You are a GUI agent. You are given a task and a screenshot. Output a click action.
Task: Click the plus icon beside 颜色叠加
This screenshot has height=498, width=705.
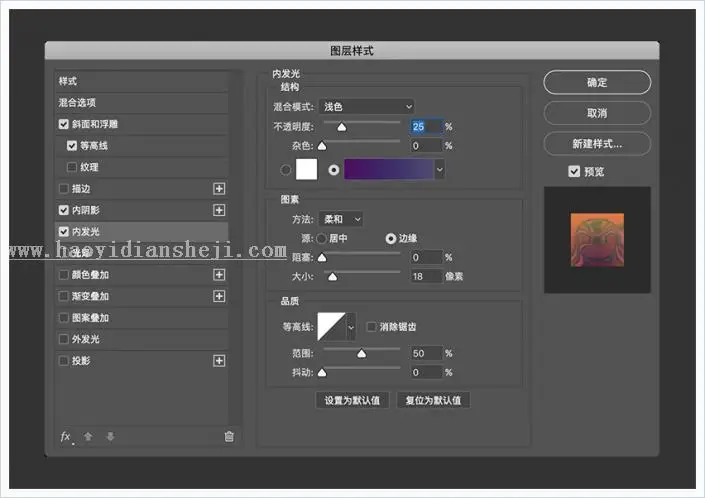coord(219,275)
